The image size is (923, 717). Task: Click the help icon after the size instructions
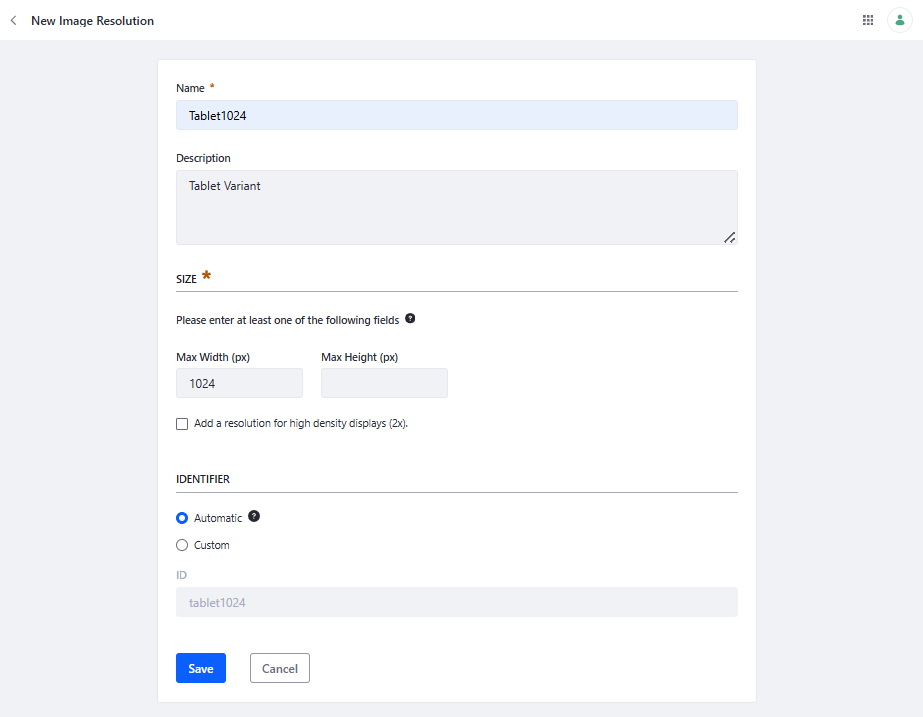coord(410,318)
